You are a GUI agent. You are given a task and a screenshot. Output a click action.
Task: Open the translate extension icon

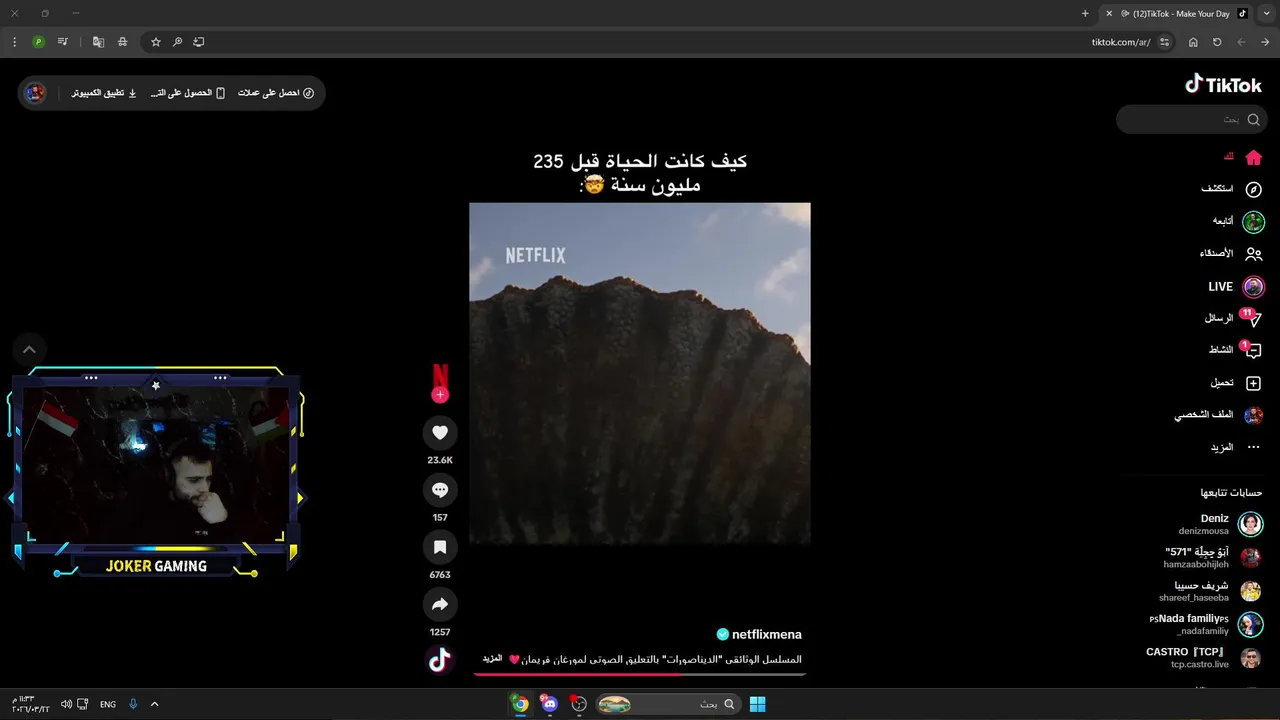click(x=98, y=42)
